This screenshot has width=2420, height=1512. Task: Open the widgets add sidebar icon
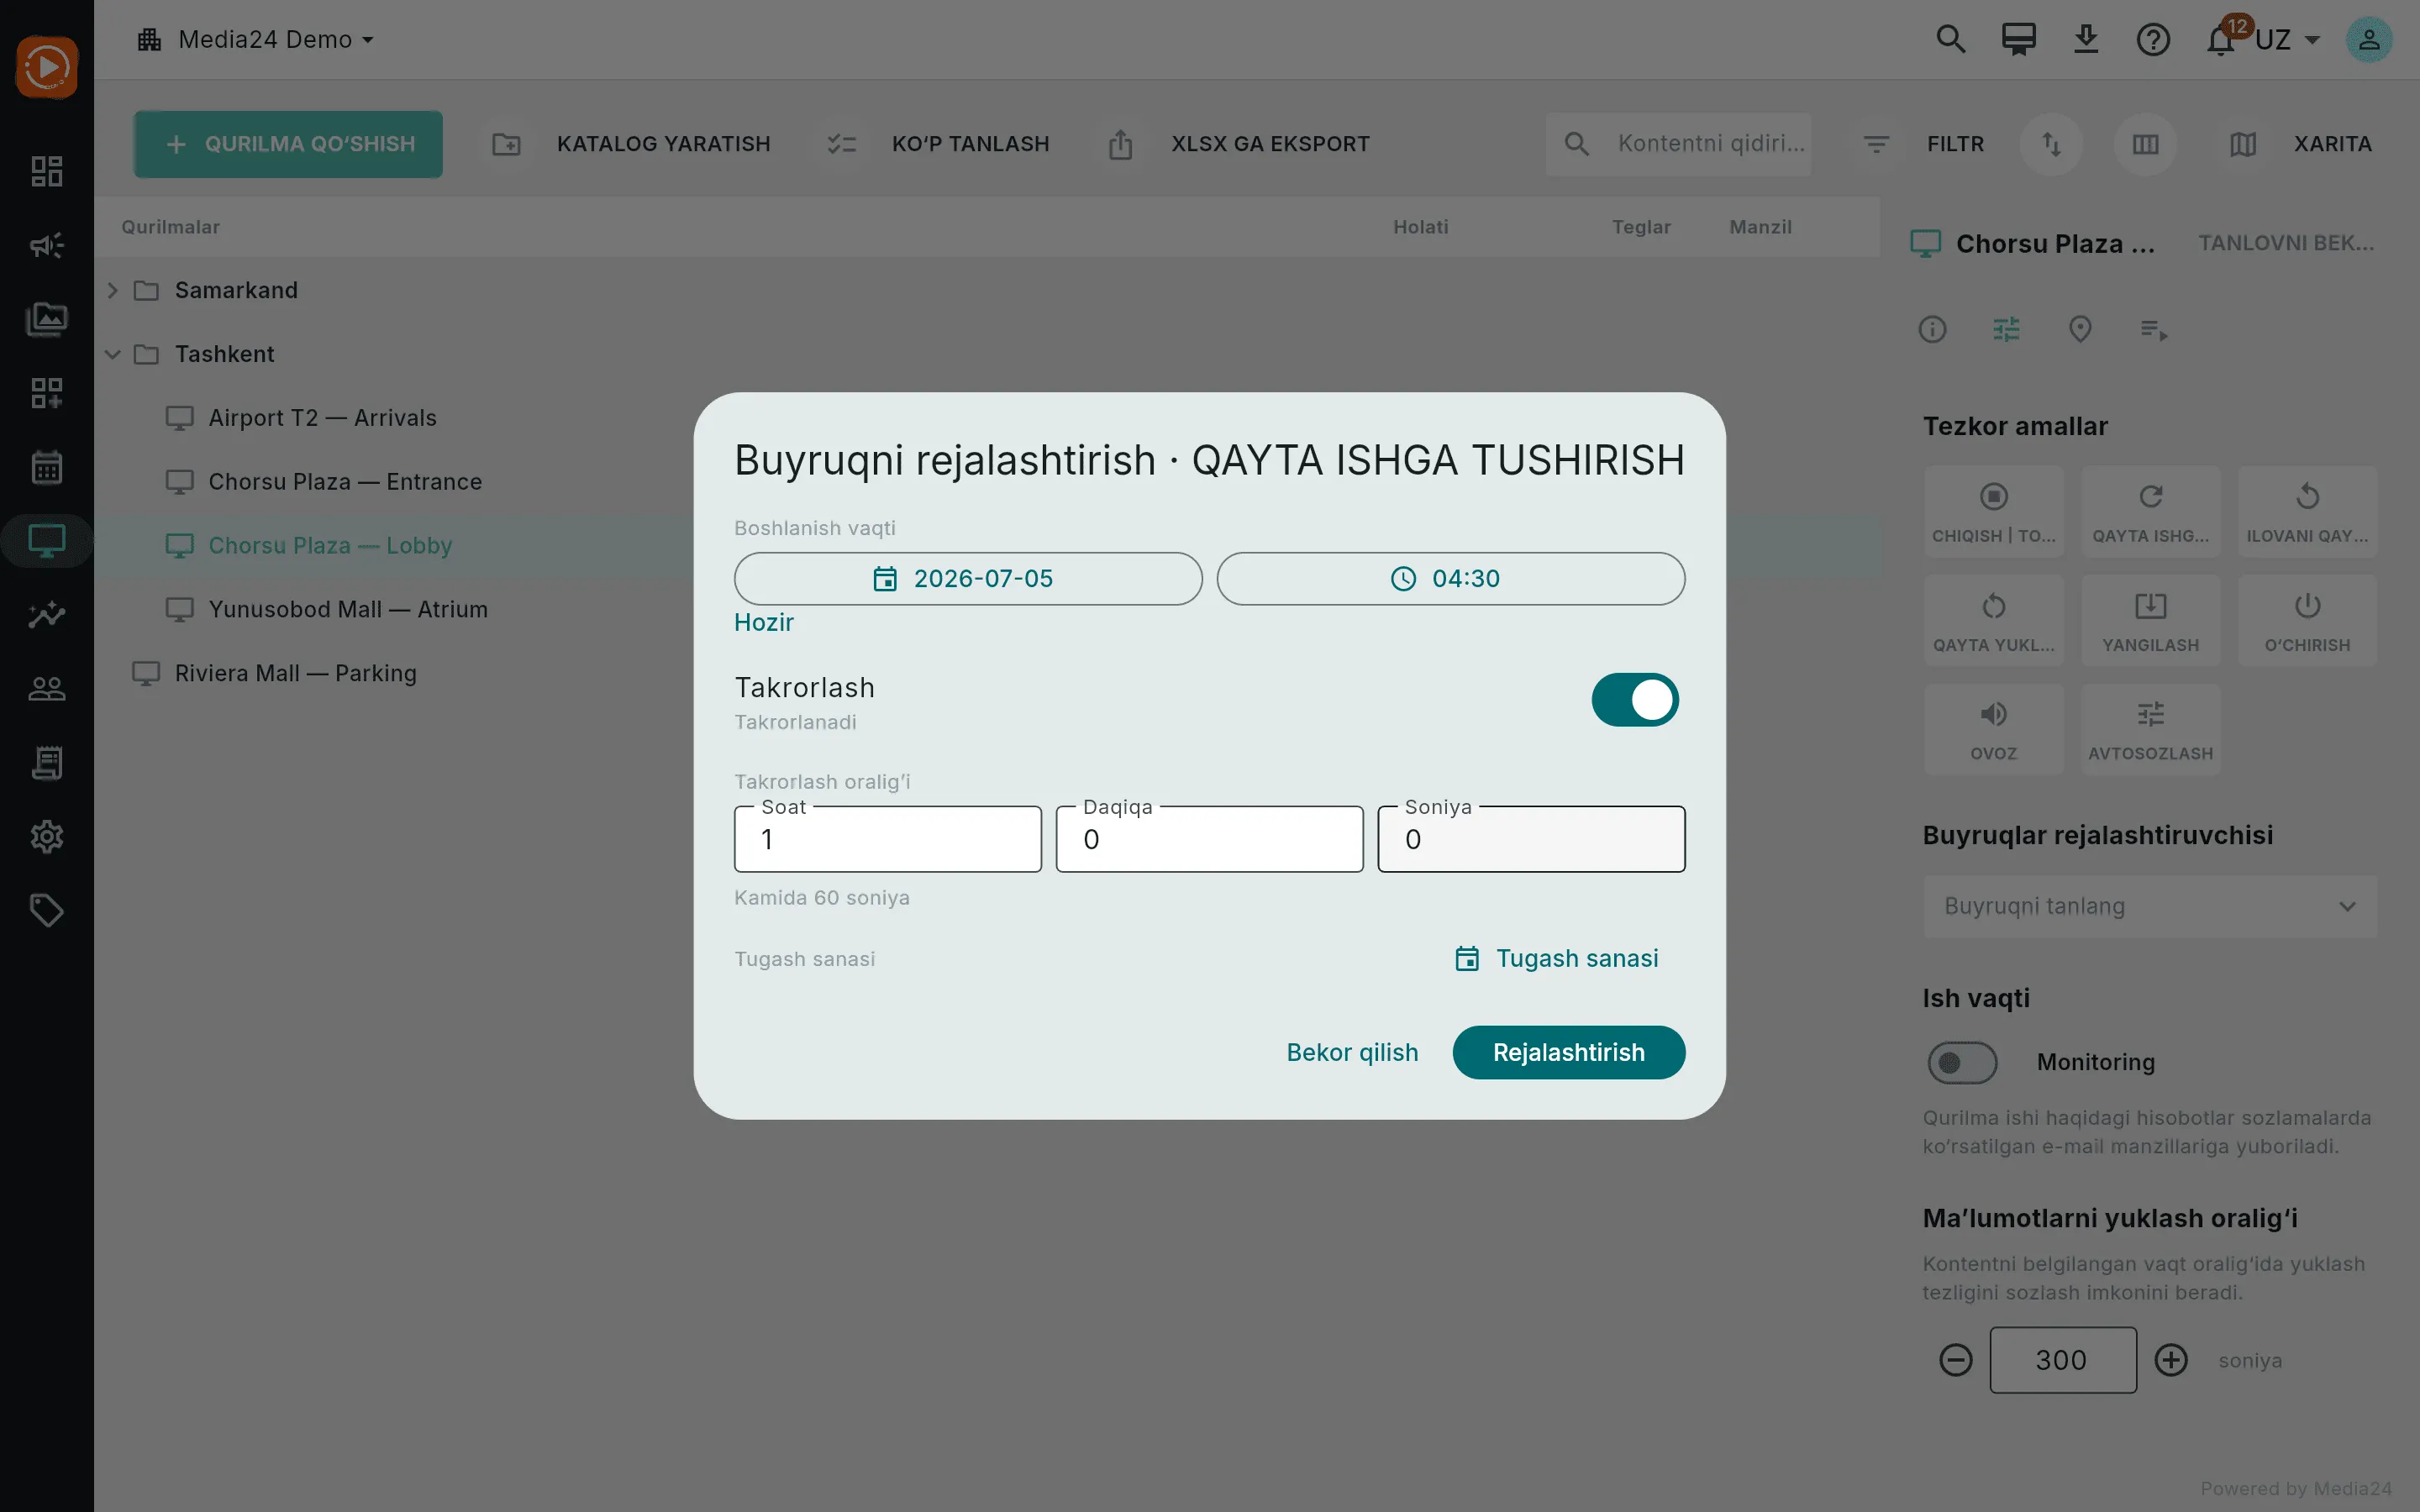click(47, 393)
